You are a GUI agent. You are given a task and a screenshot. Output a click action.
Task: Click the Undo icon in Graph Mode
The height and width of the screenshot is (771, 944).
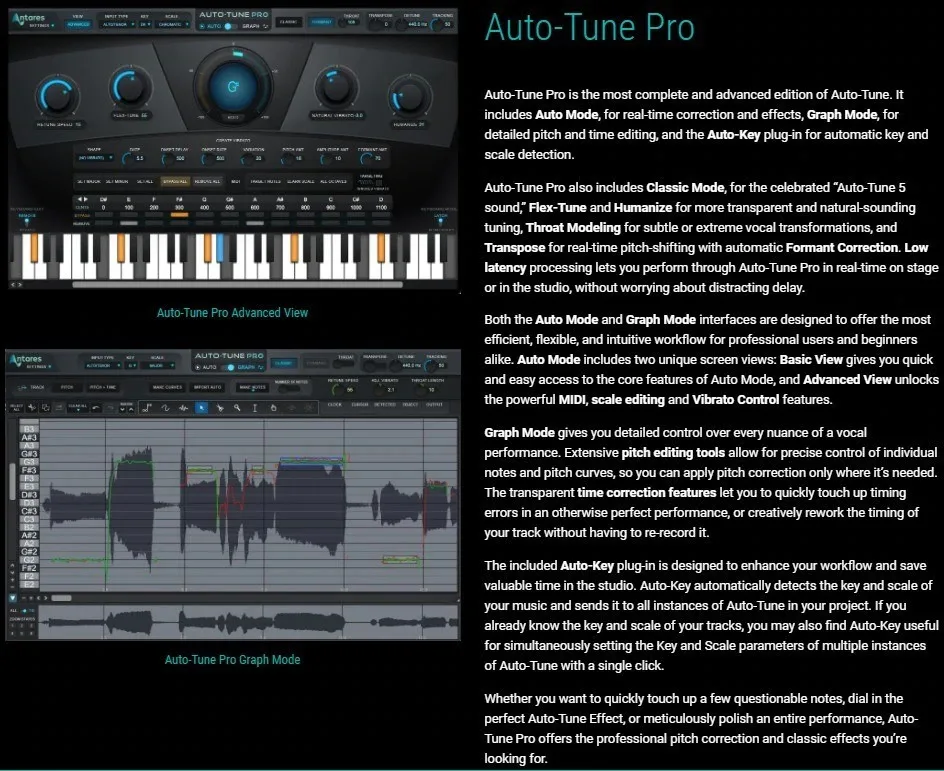click(96, 406)
